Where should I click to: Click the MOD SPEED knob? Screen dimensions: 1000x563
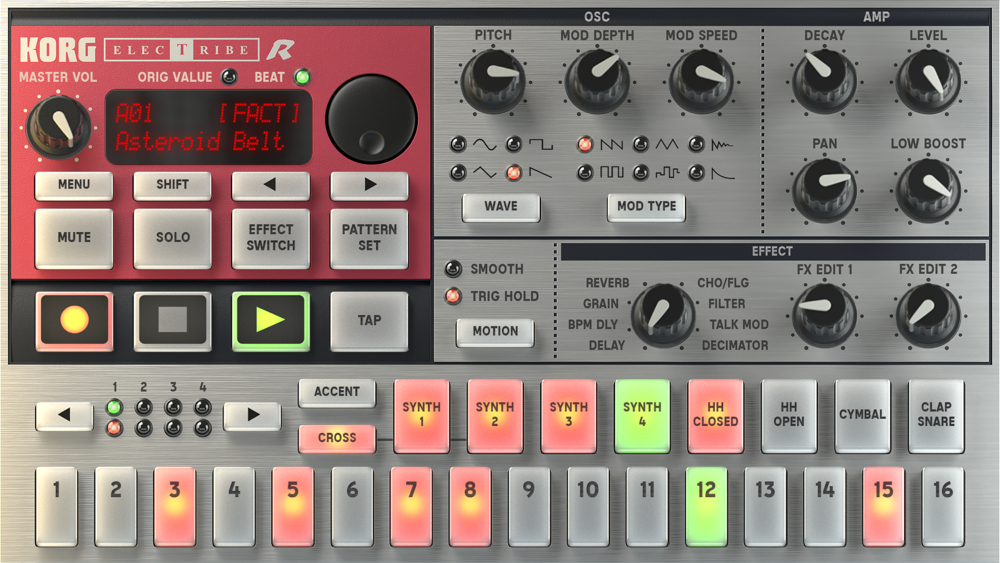702,82
